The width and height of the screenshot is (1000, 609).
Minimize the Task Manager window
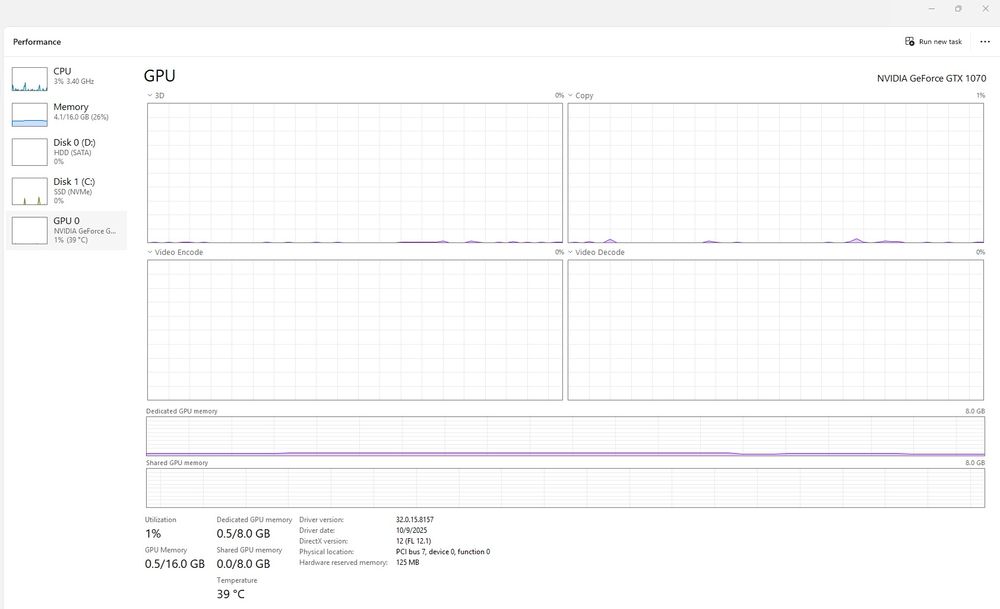pyautogui.click(x=932, y=9)
